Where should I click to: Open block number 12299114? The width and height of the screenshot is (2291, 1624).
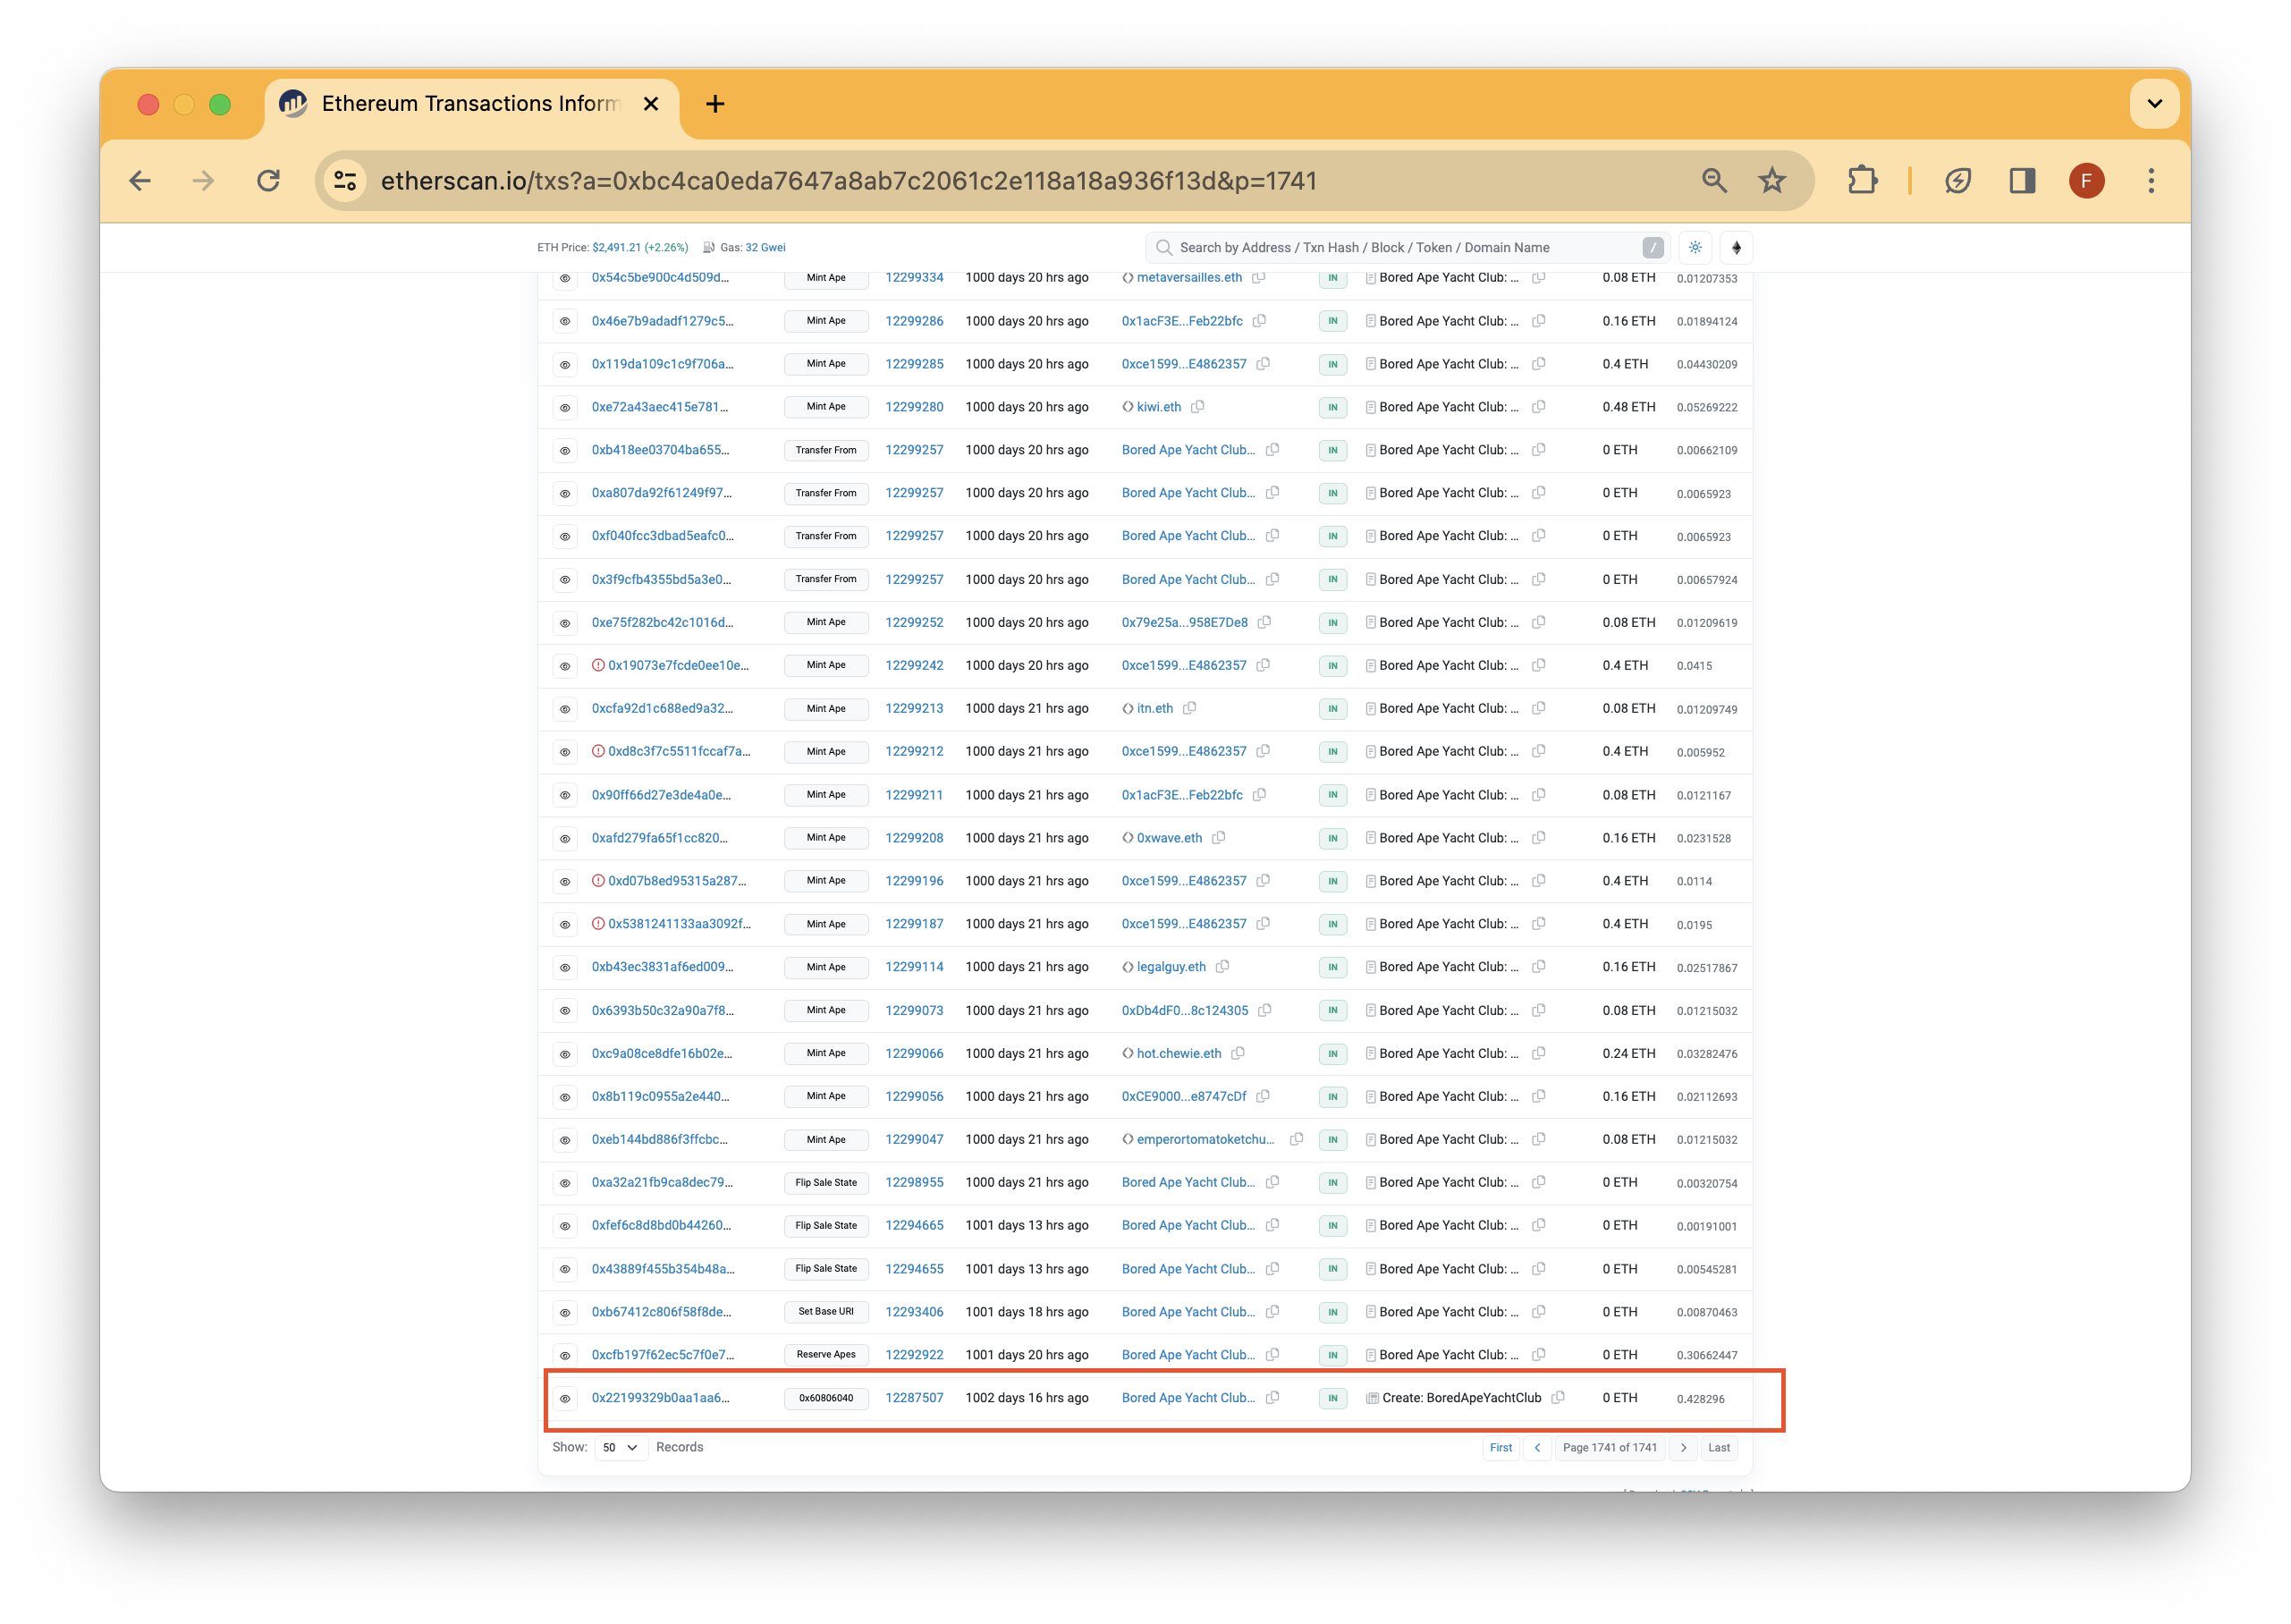tap(914, 967)
